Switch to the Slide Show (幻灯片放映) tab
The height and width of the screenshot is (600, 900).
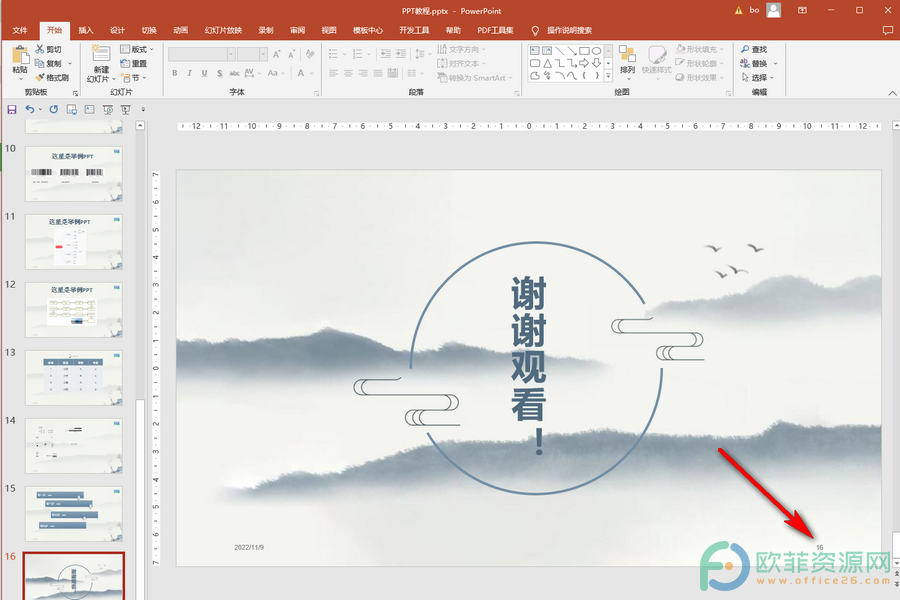(x=223, y=30)
